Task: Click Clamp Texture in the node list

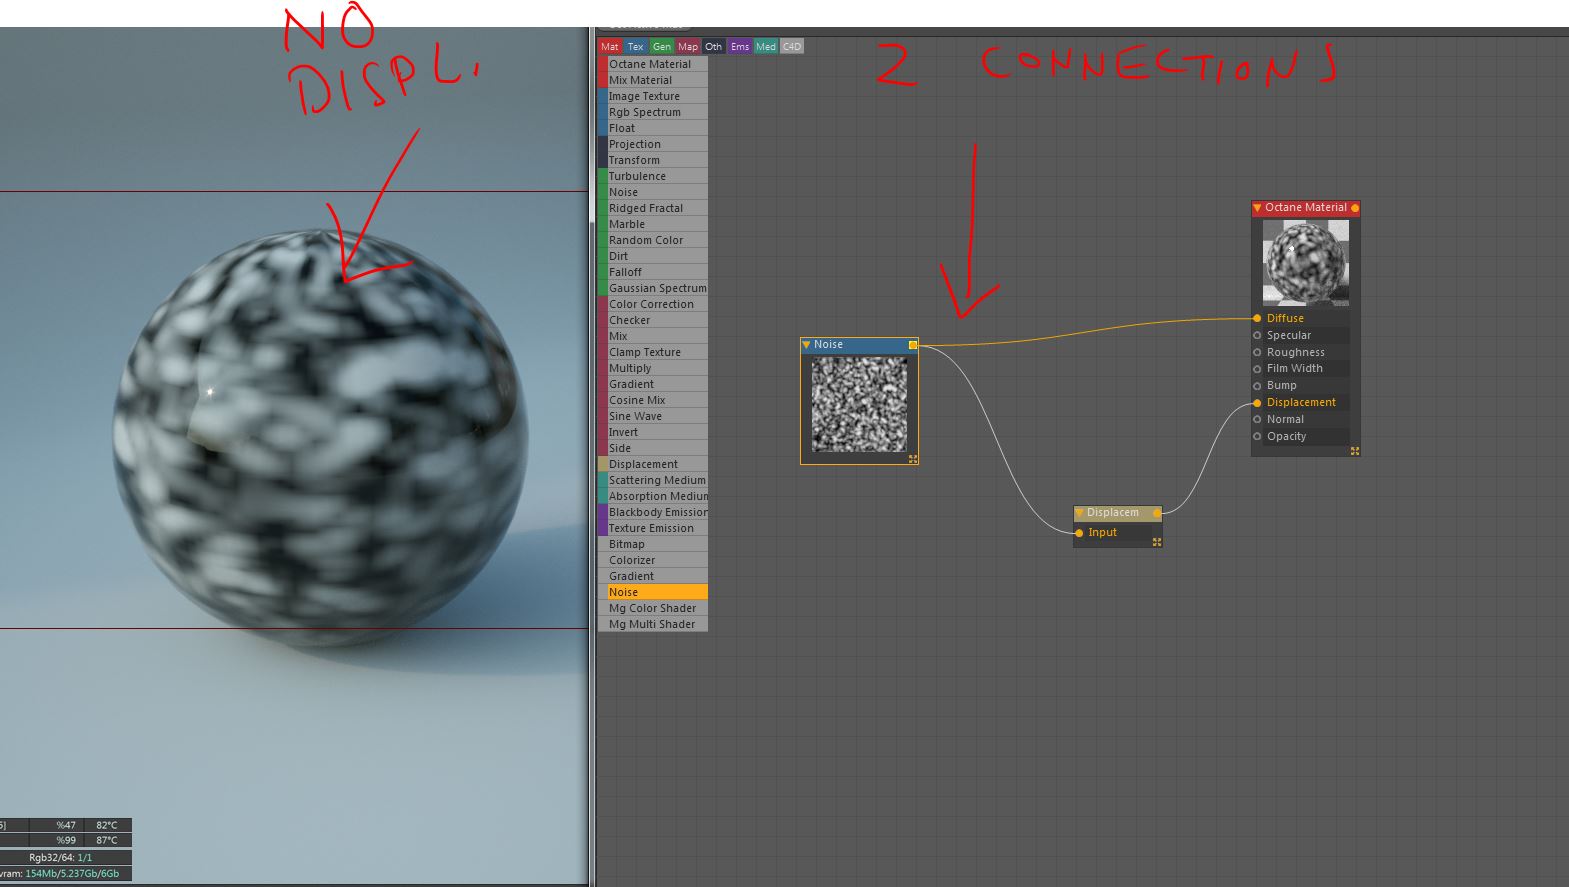Action: click(653, 352)
